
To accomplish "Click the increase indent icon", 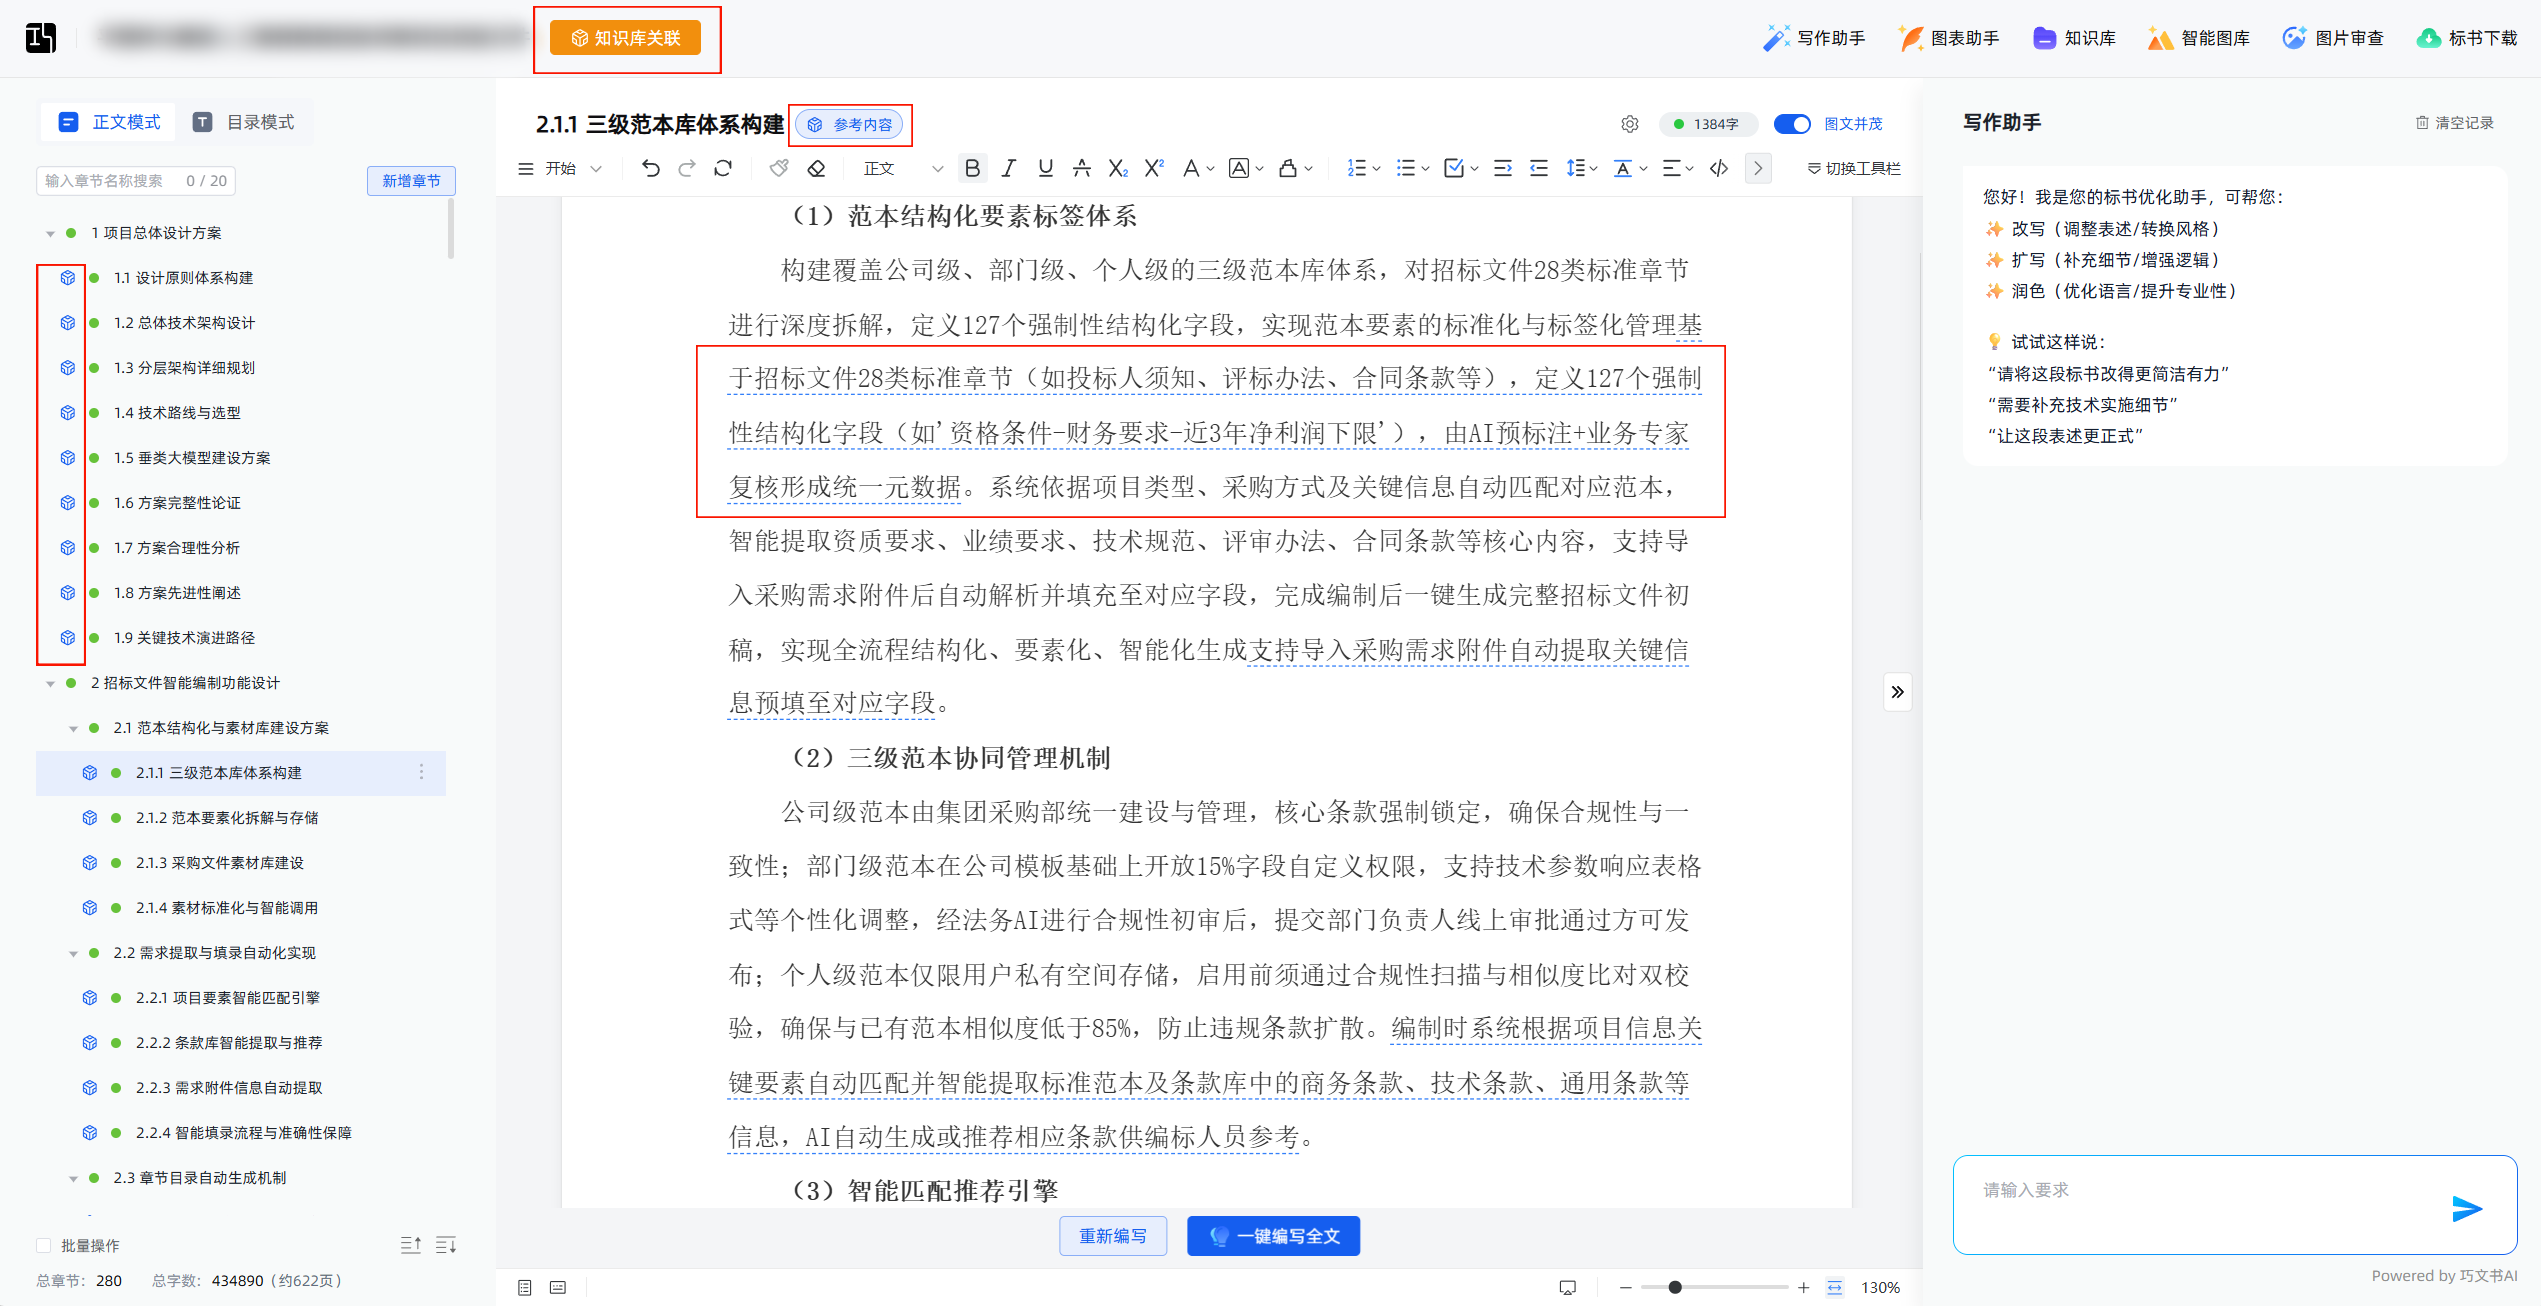I will (x=1502, y=168).
